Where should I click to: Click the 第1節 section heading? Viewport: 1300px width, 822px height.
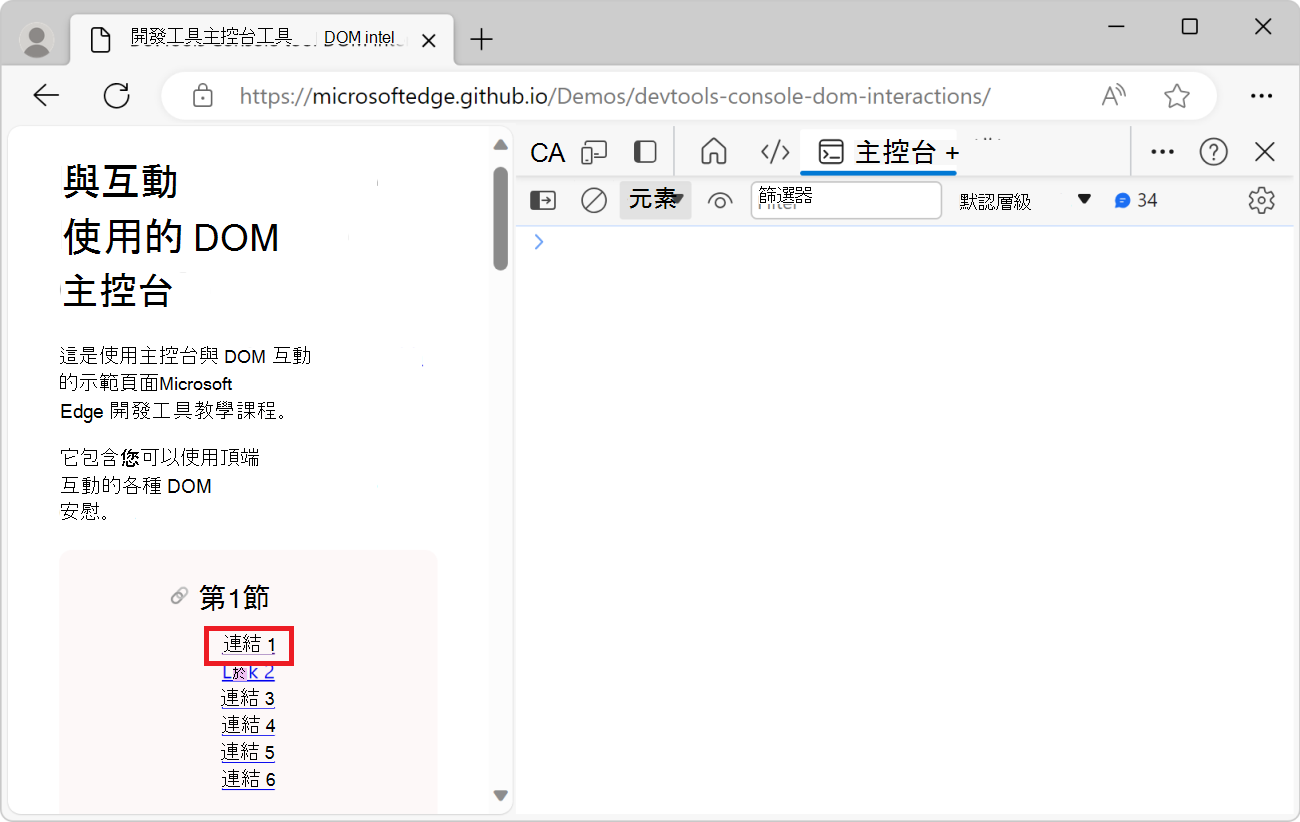pos(234,598)
